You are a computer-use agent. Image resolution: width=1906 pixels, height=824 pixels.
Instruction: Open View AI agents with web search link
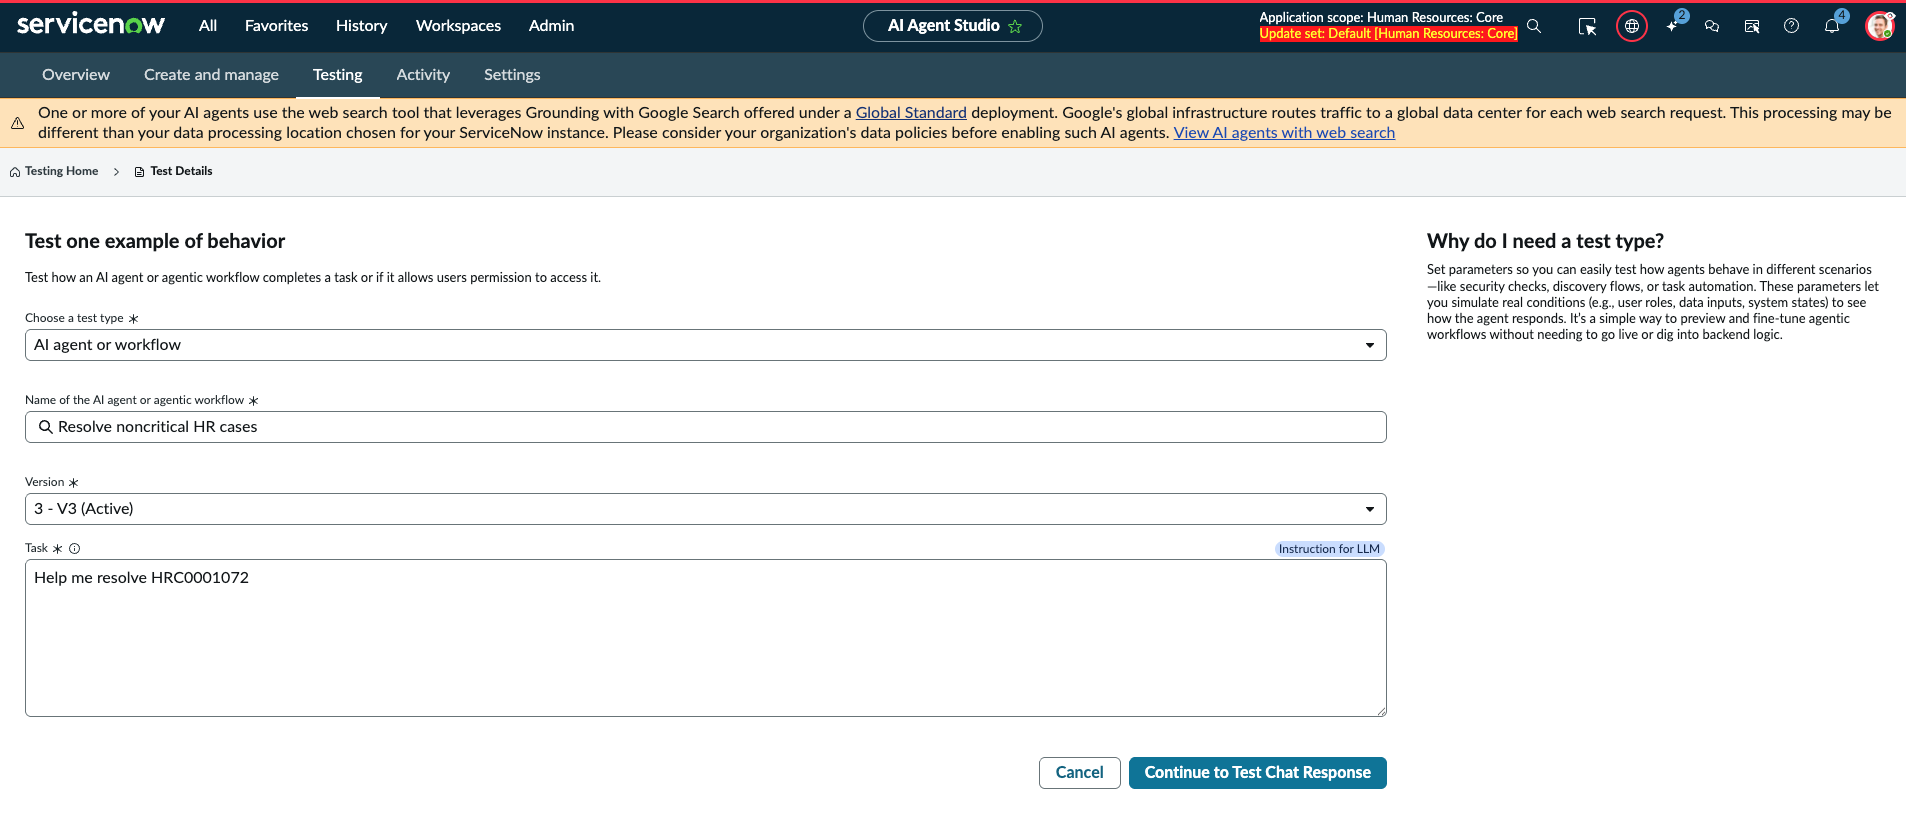pyautogui.click(x=1284, y=133)
